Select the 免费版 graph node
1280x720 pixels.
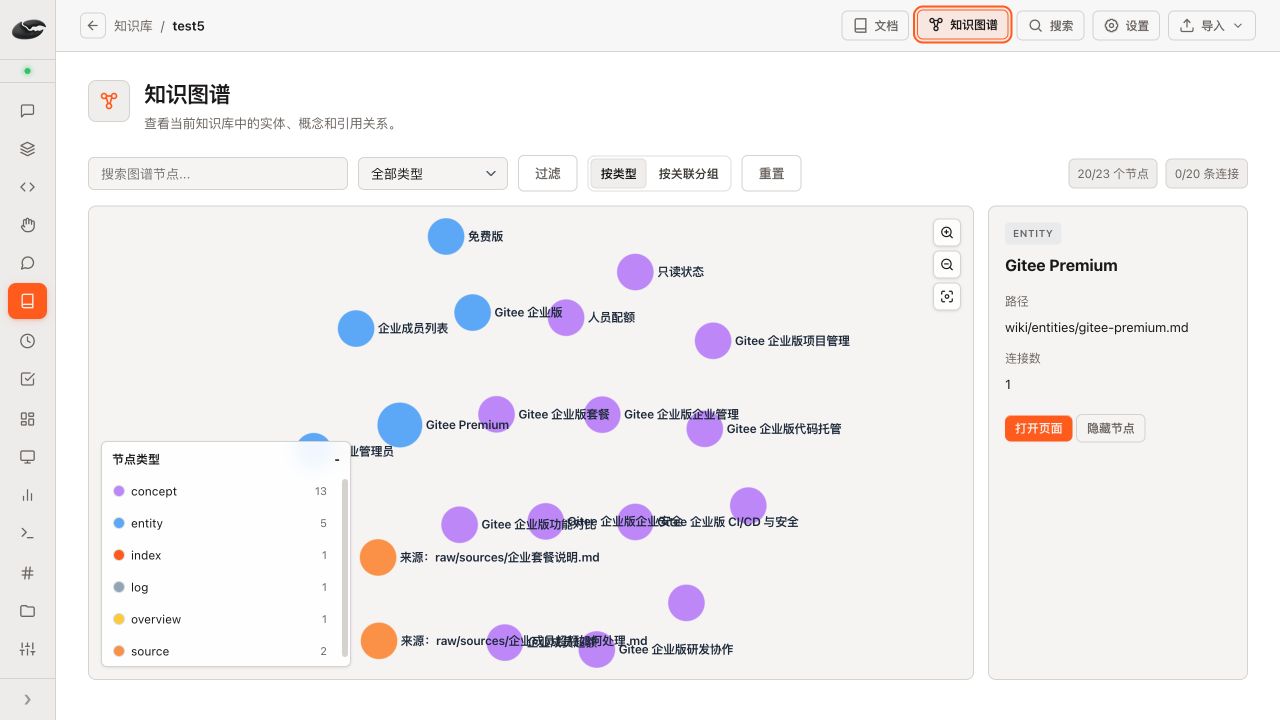point(446,237)
